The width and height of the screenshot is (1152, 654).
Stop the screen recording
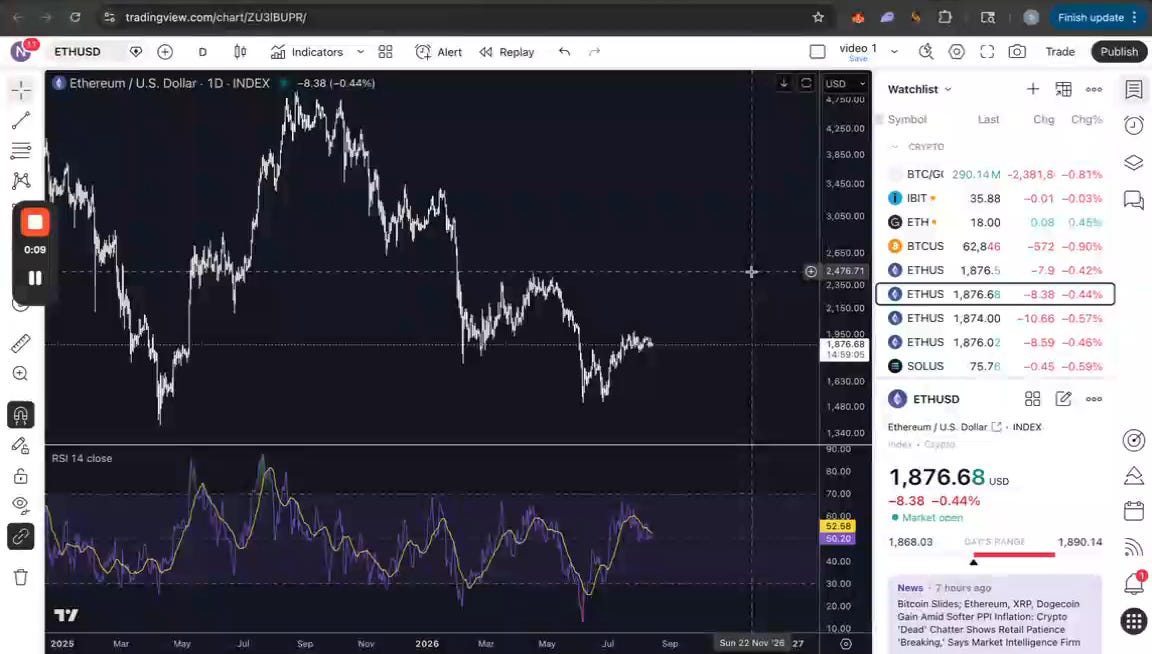35,222
